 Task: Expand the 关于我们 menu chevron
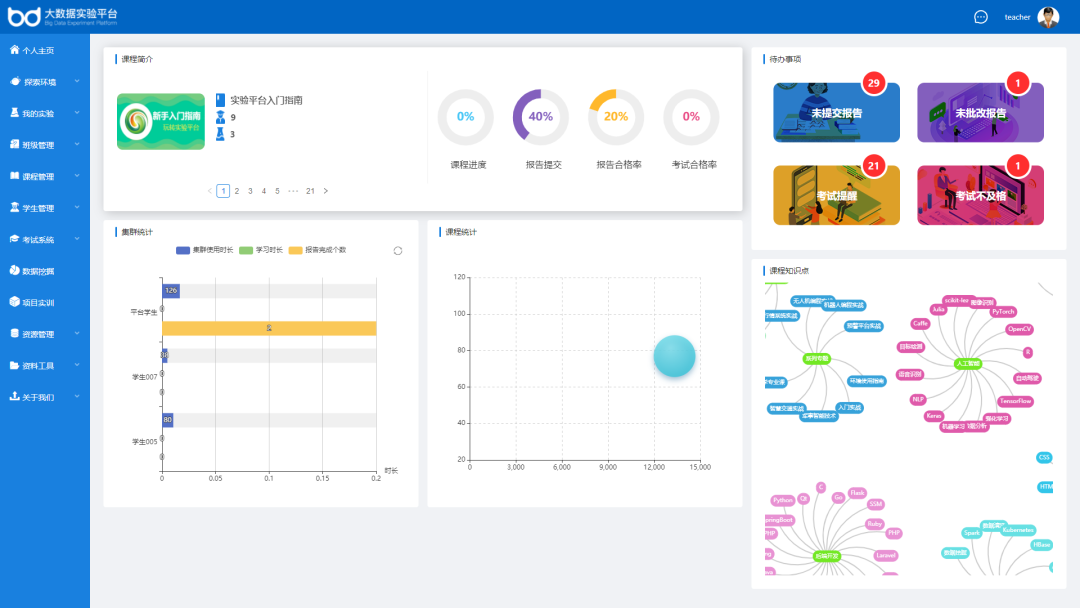76,397
